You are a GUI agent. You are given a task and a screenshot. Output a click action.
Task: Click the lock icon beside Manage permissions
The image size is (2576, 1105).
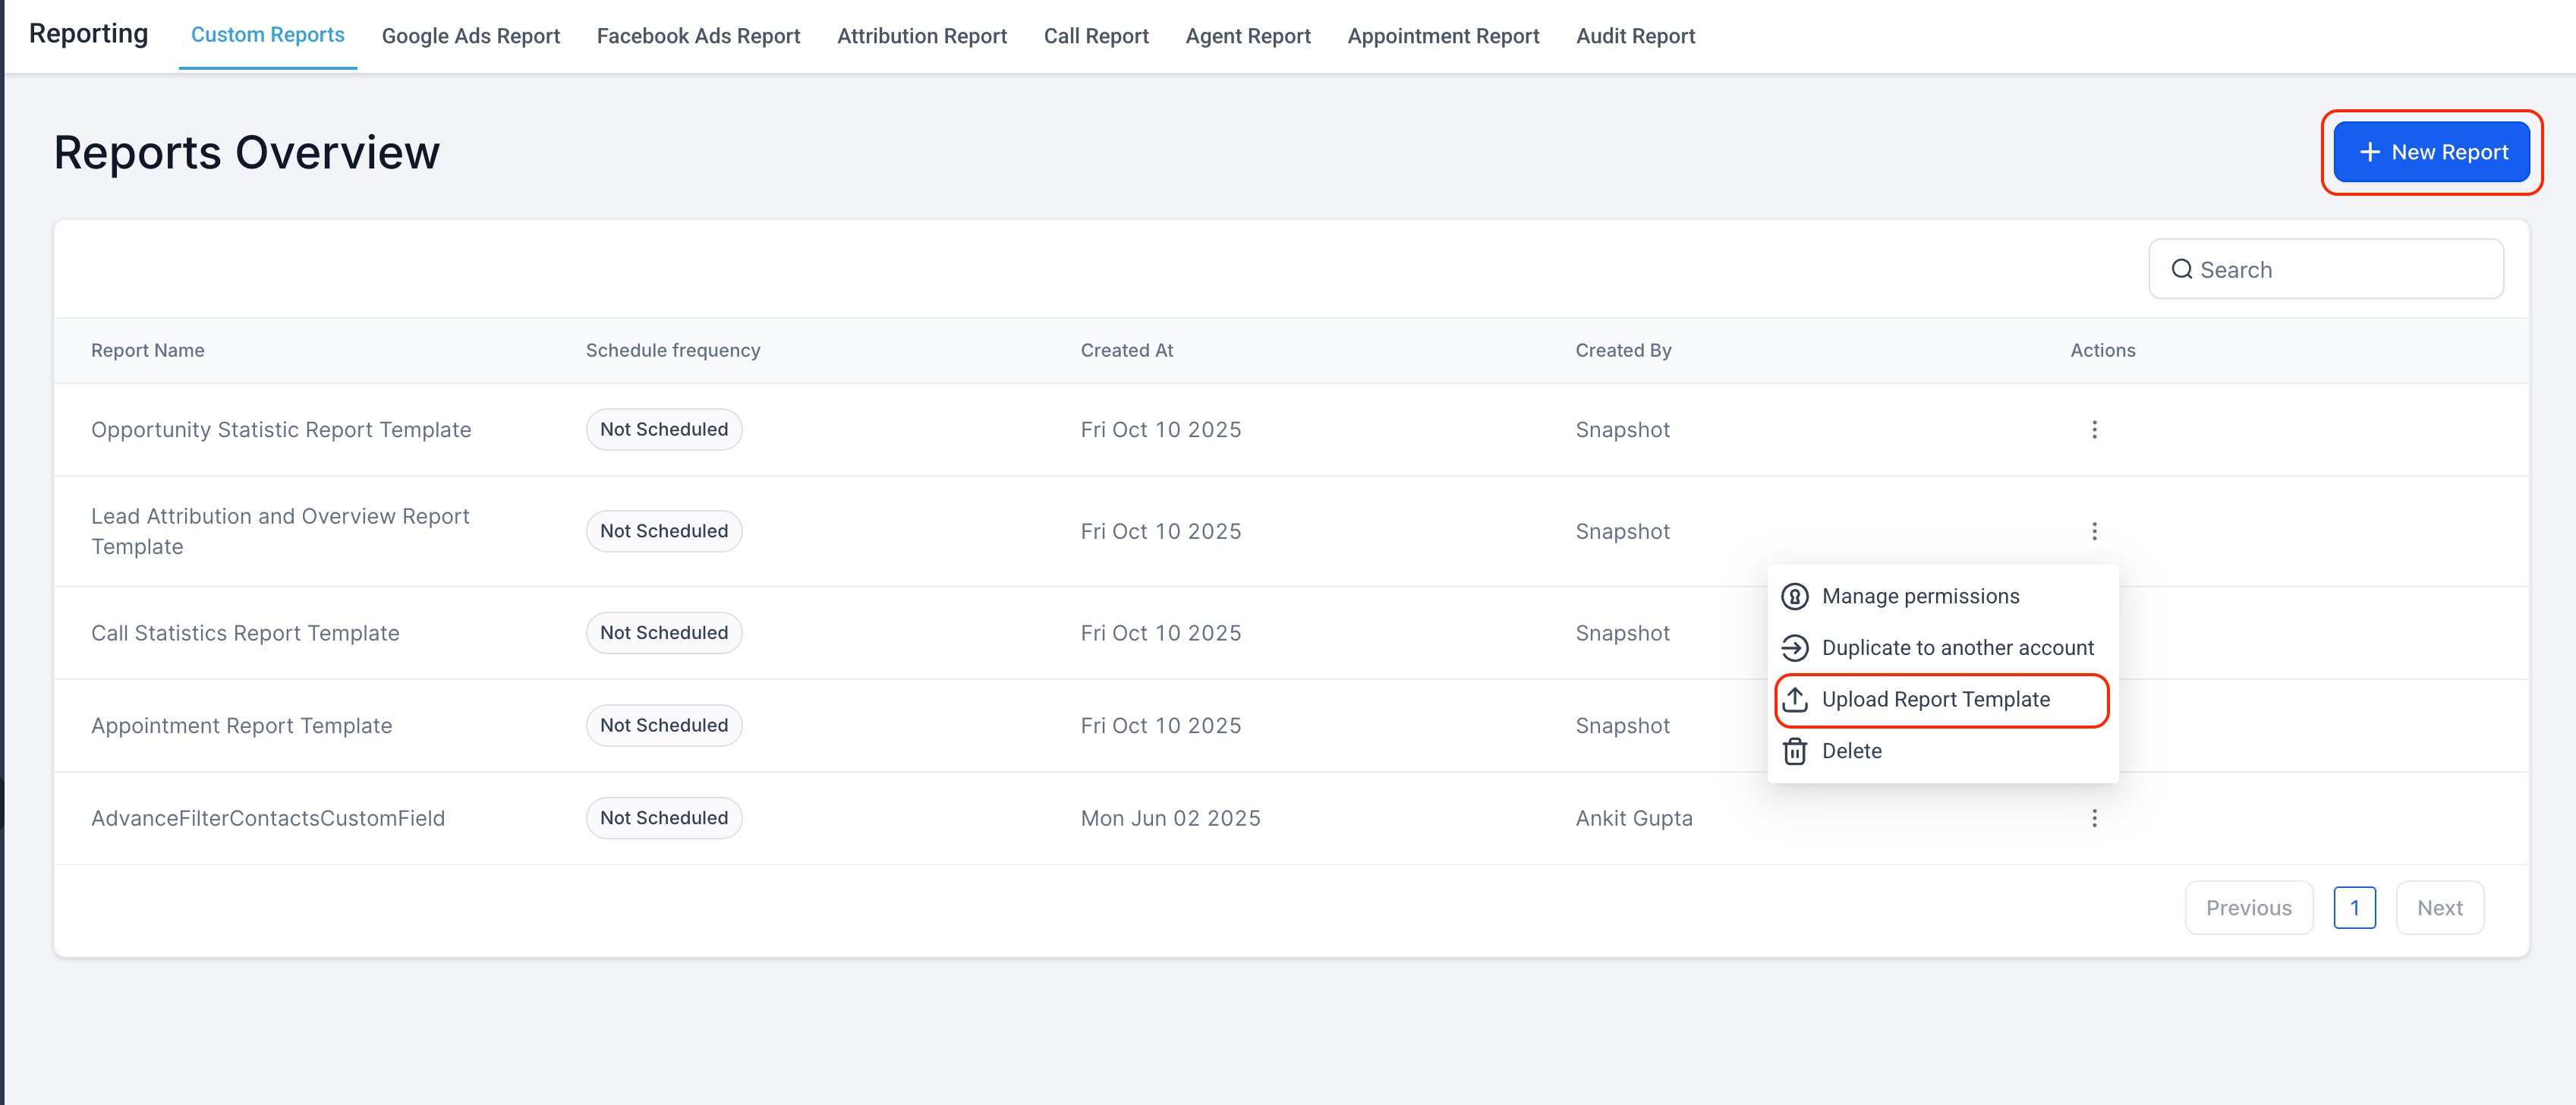[1795, 596]
